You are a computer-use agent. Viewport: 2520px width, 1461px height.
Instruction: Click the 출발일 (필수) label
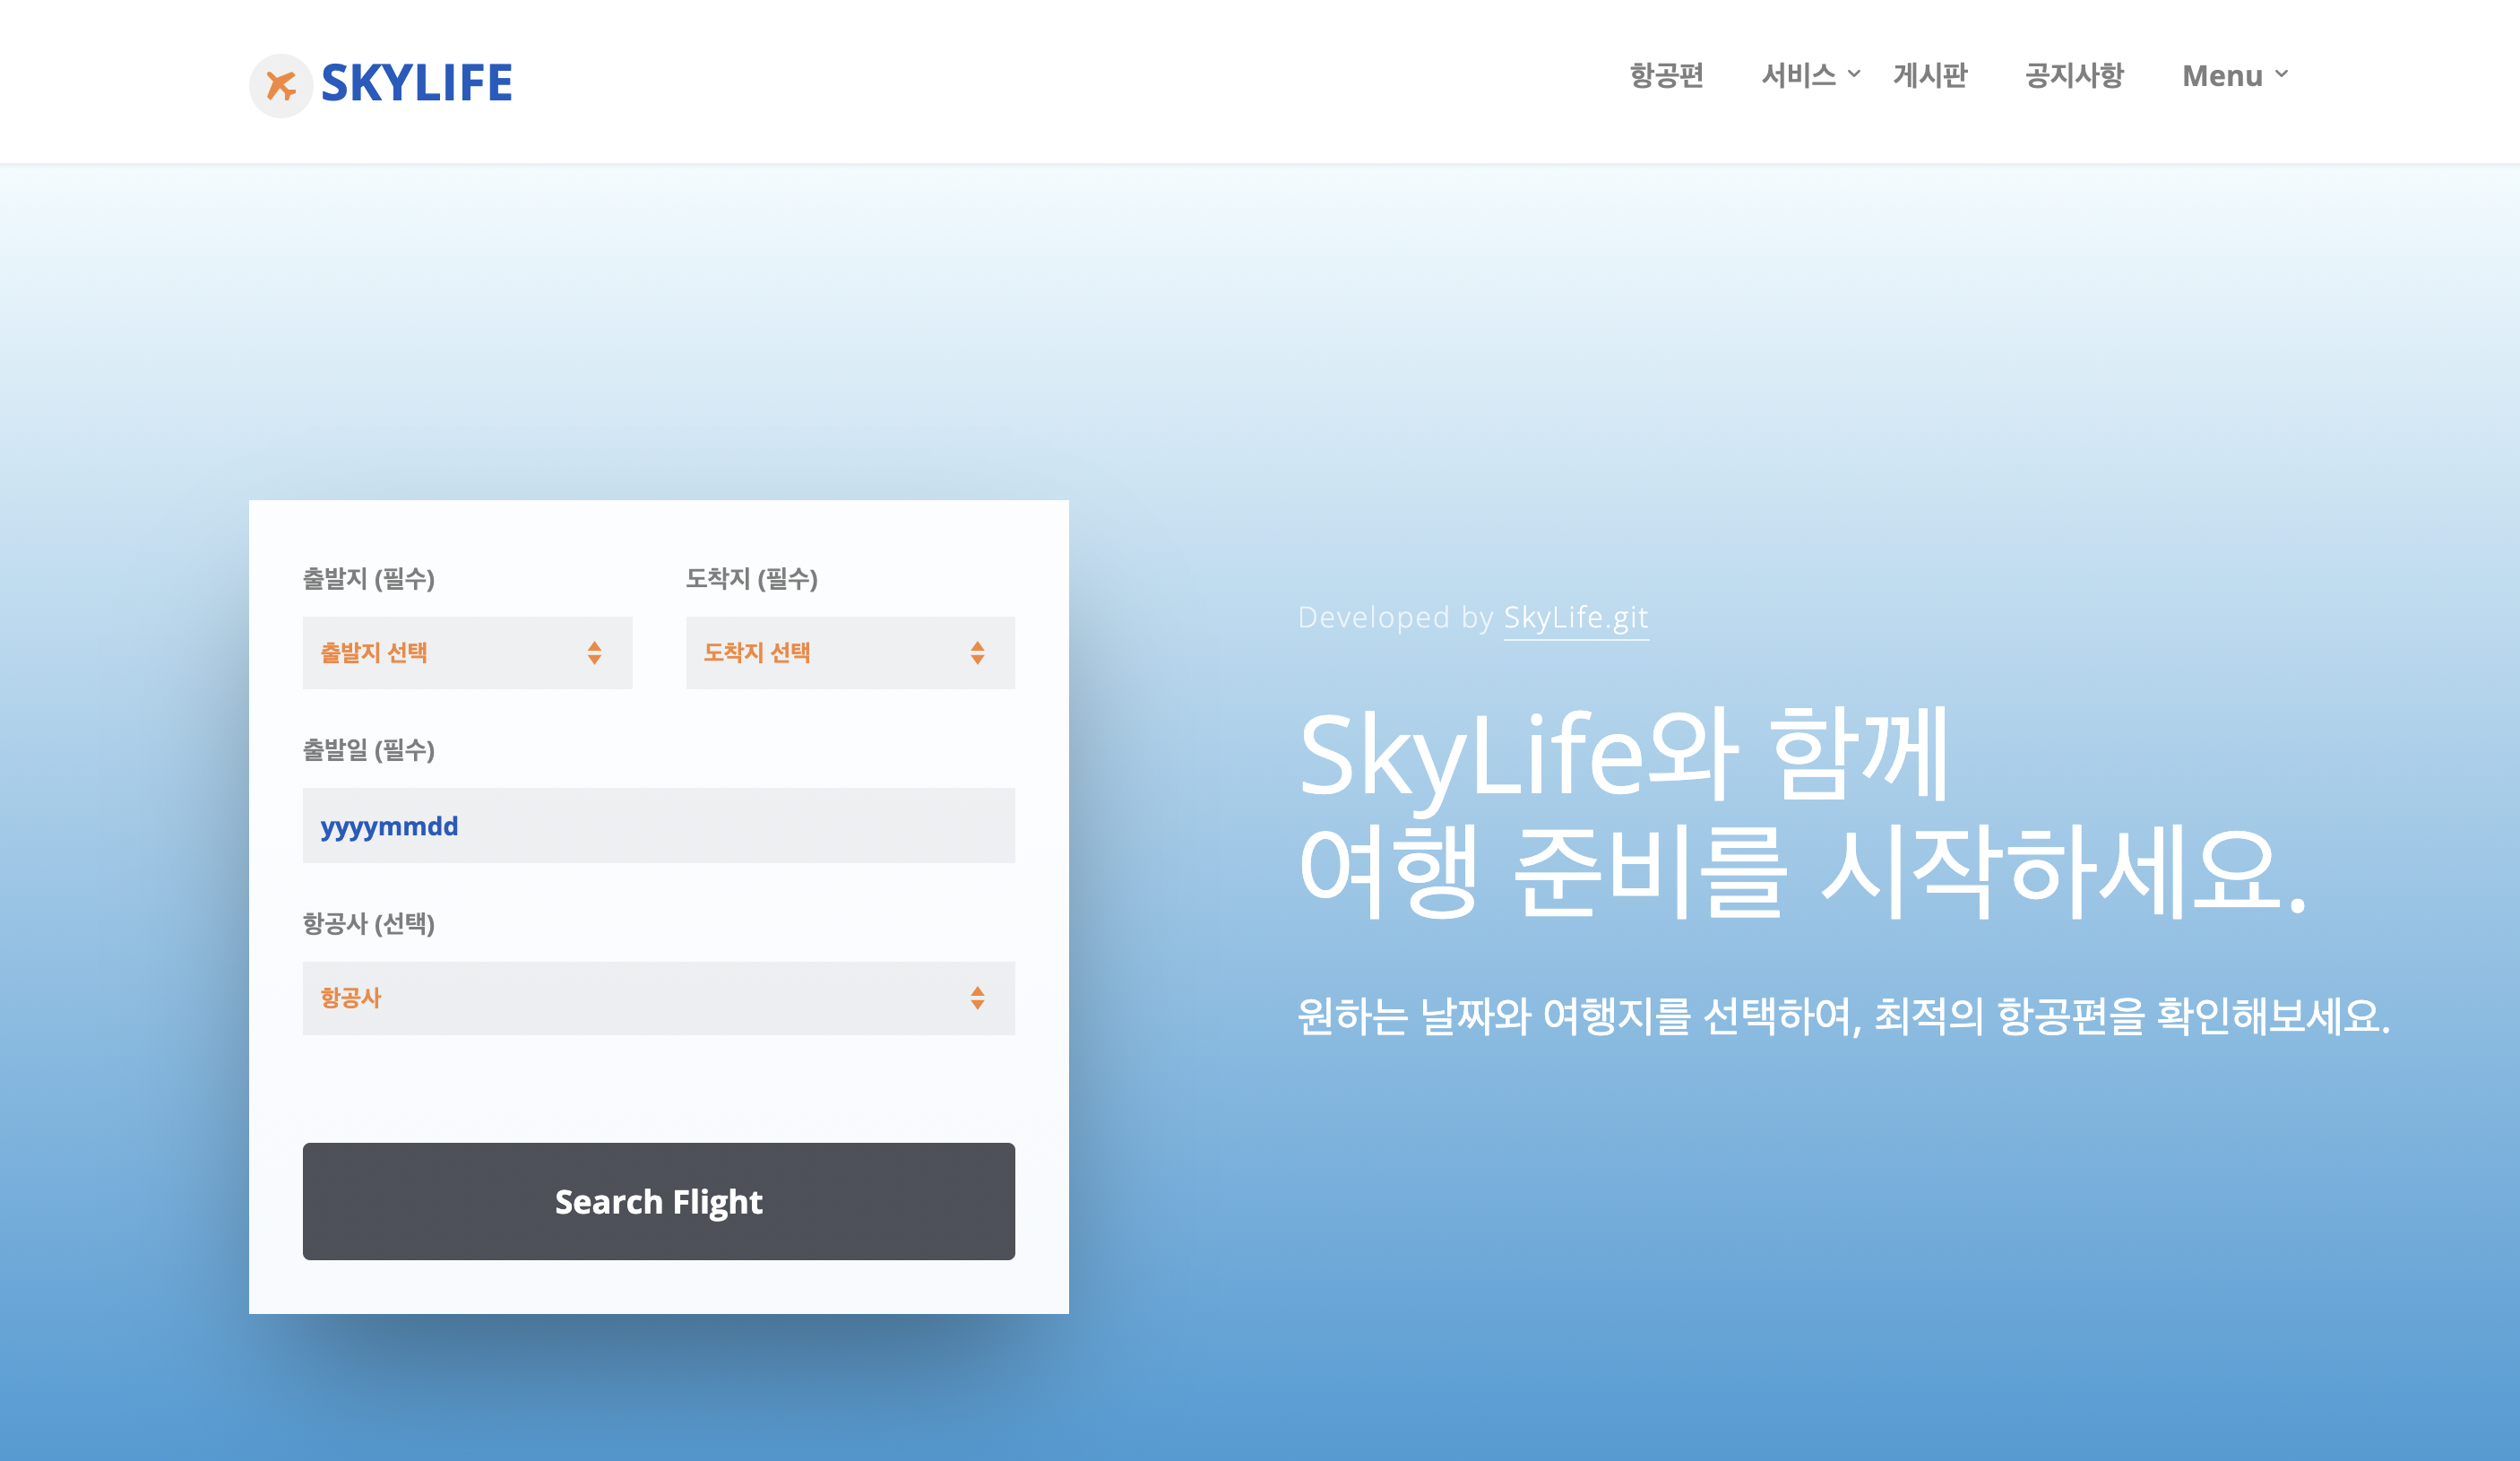point(368,750)
